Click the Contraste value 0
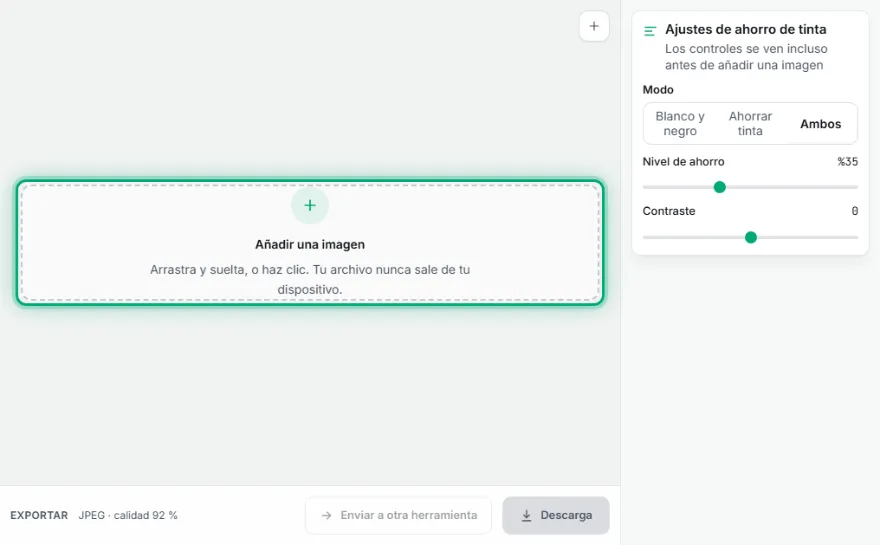This screenshot has height=545, width=880. [x=854, y=211]
